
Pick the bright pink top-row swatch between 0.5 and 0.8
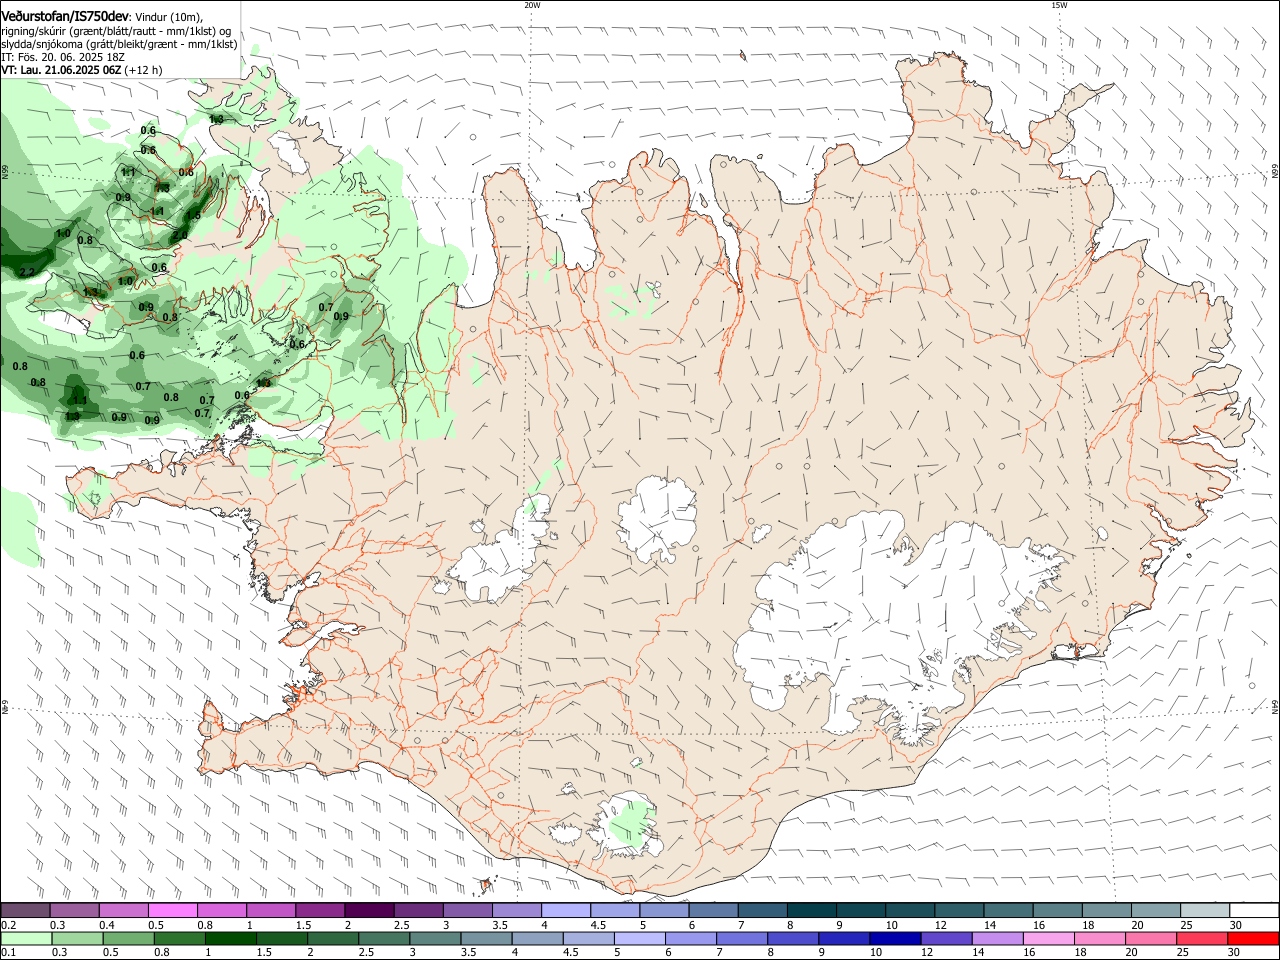pyautogui.click(x=172, y=910)
